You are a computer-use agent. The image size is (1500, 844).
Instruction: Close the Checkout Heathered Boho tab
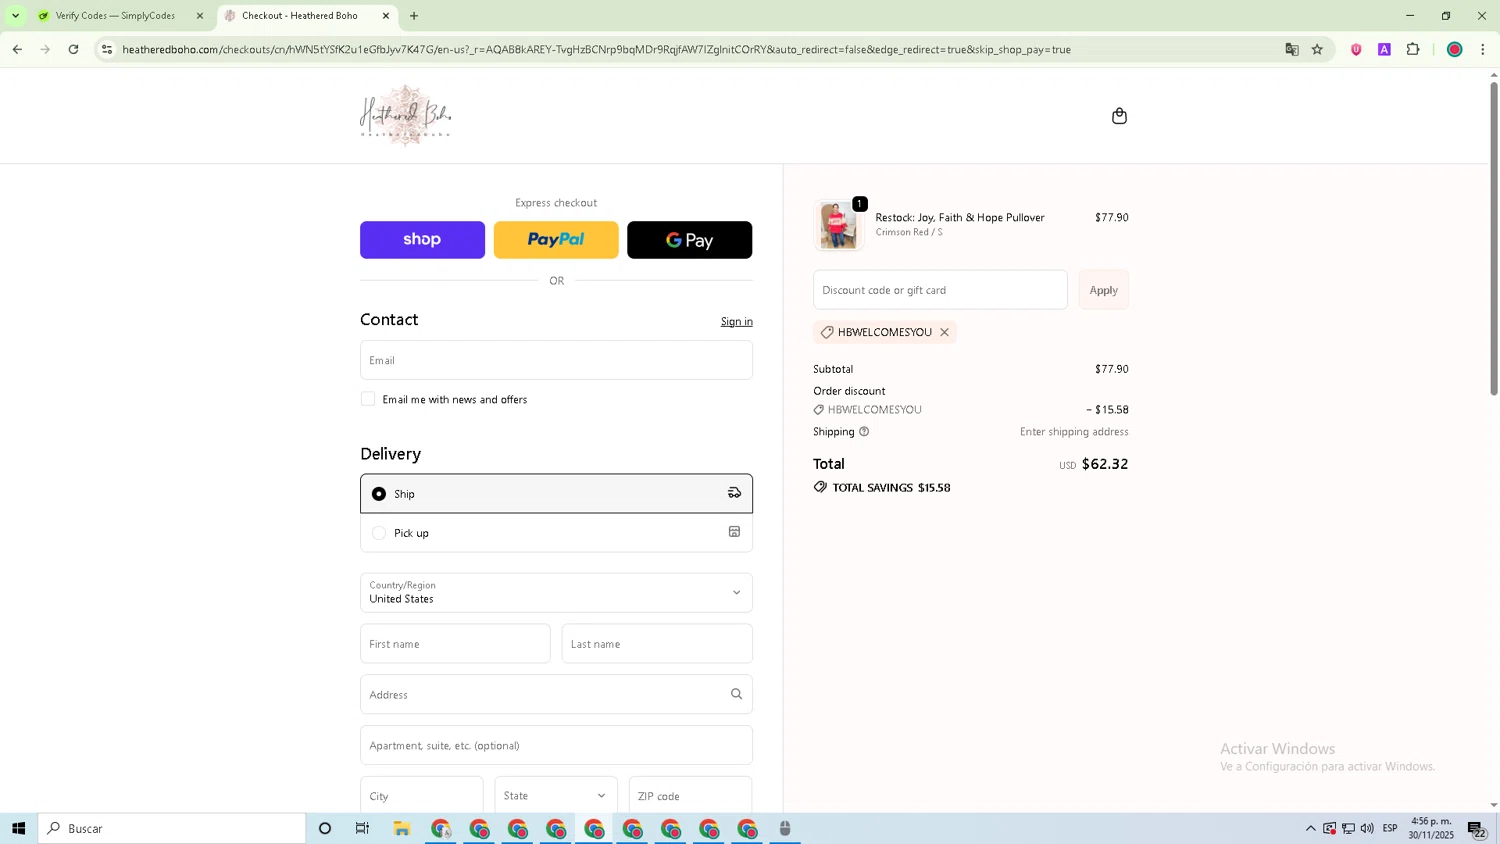386,16
